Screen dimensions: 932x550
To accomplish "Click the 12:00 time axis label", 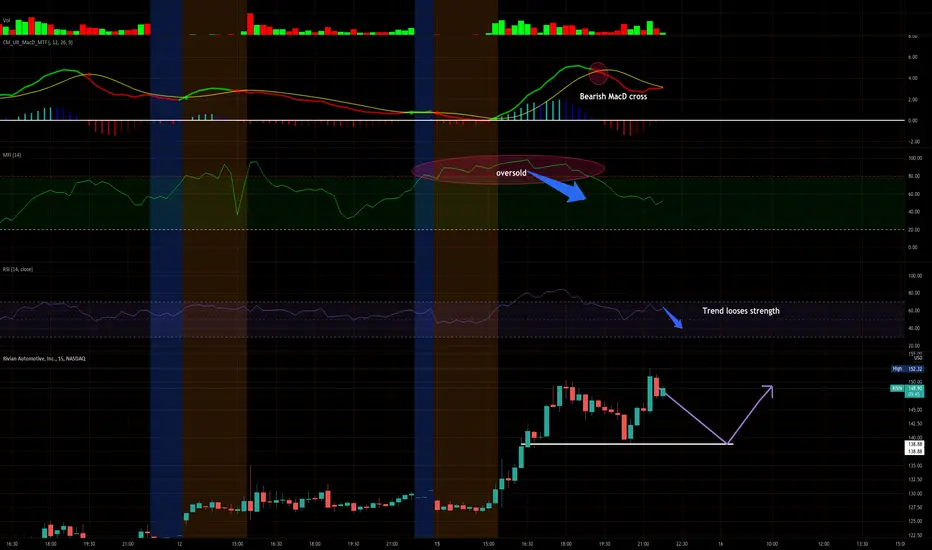I will click(x=823, y=544).
